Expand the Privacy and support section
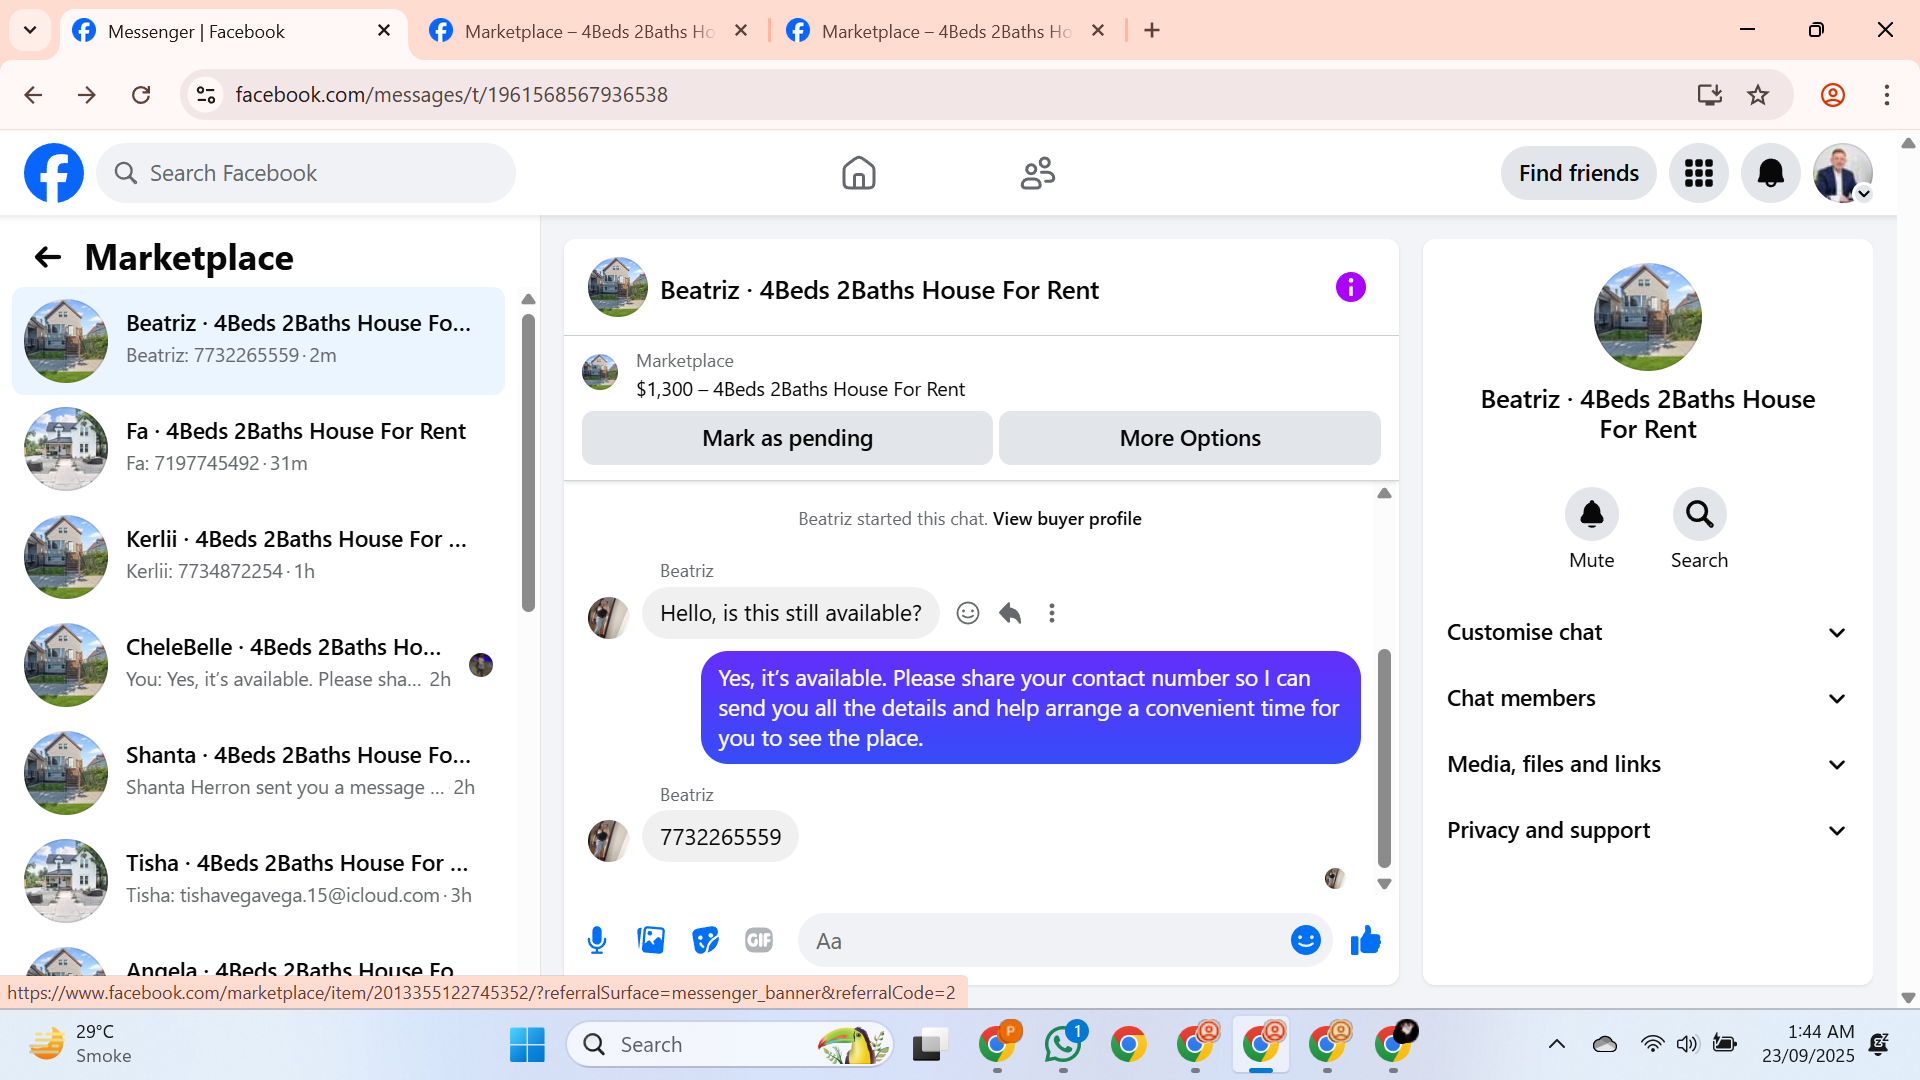The width and height of the screenshot is (1920, 1080). pos(1647,830)
